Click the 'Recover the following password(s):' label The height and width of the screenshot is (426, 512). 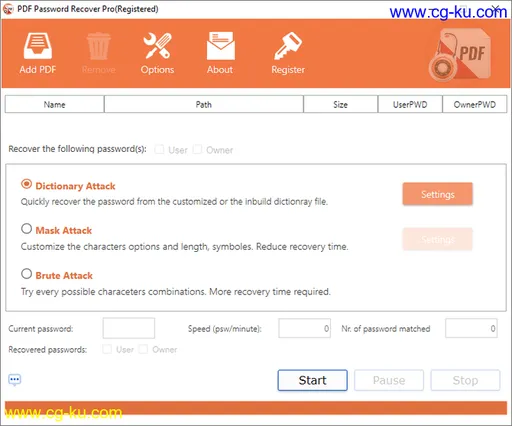pyautogui.click(x=77, y=149)
